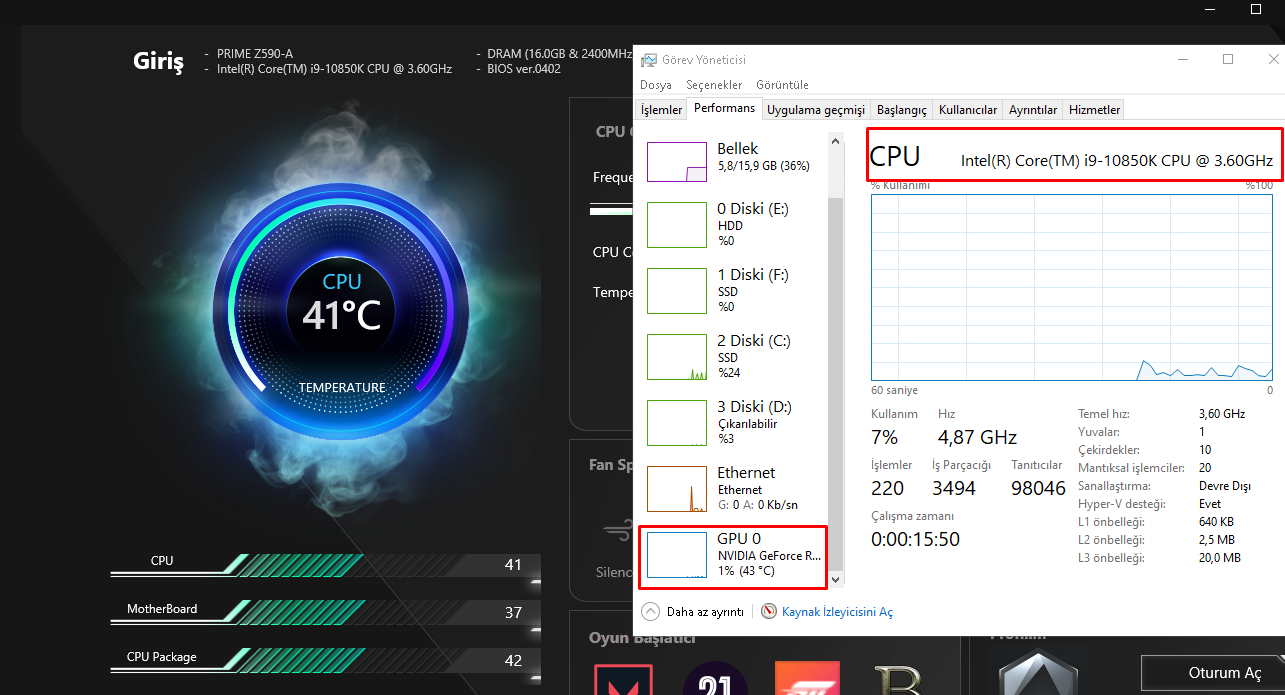This screenshot has width=1285, height=695.
Task: Click the CPU 41 temperature bar
Action: tap(325, 565)
